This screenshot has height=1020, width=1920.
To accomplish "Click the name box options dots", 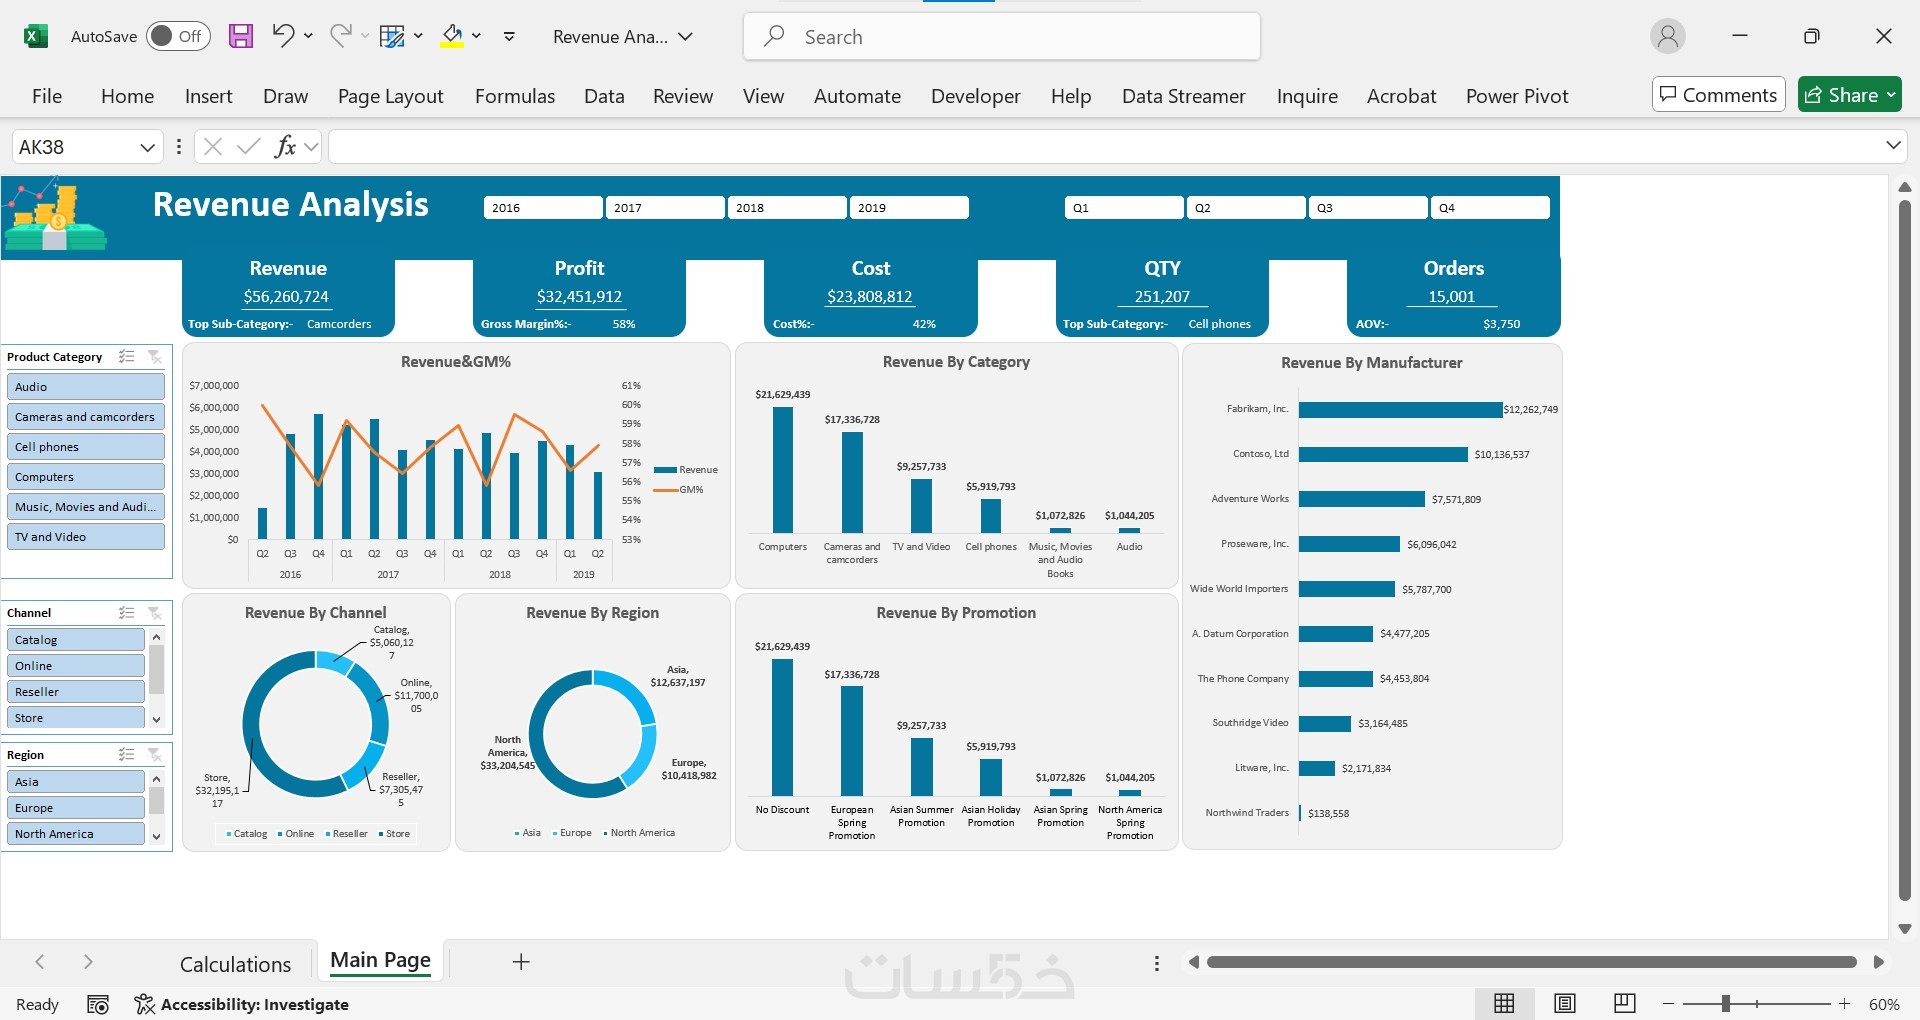I will click(178, 147).
